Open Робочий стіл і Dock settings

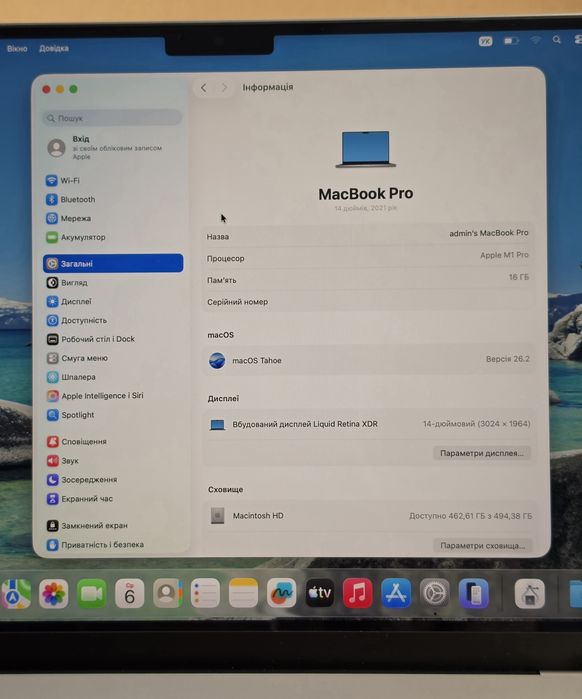90,339
